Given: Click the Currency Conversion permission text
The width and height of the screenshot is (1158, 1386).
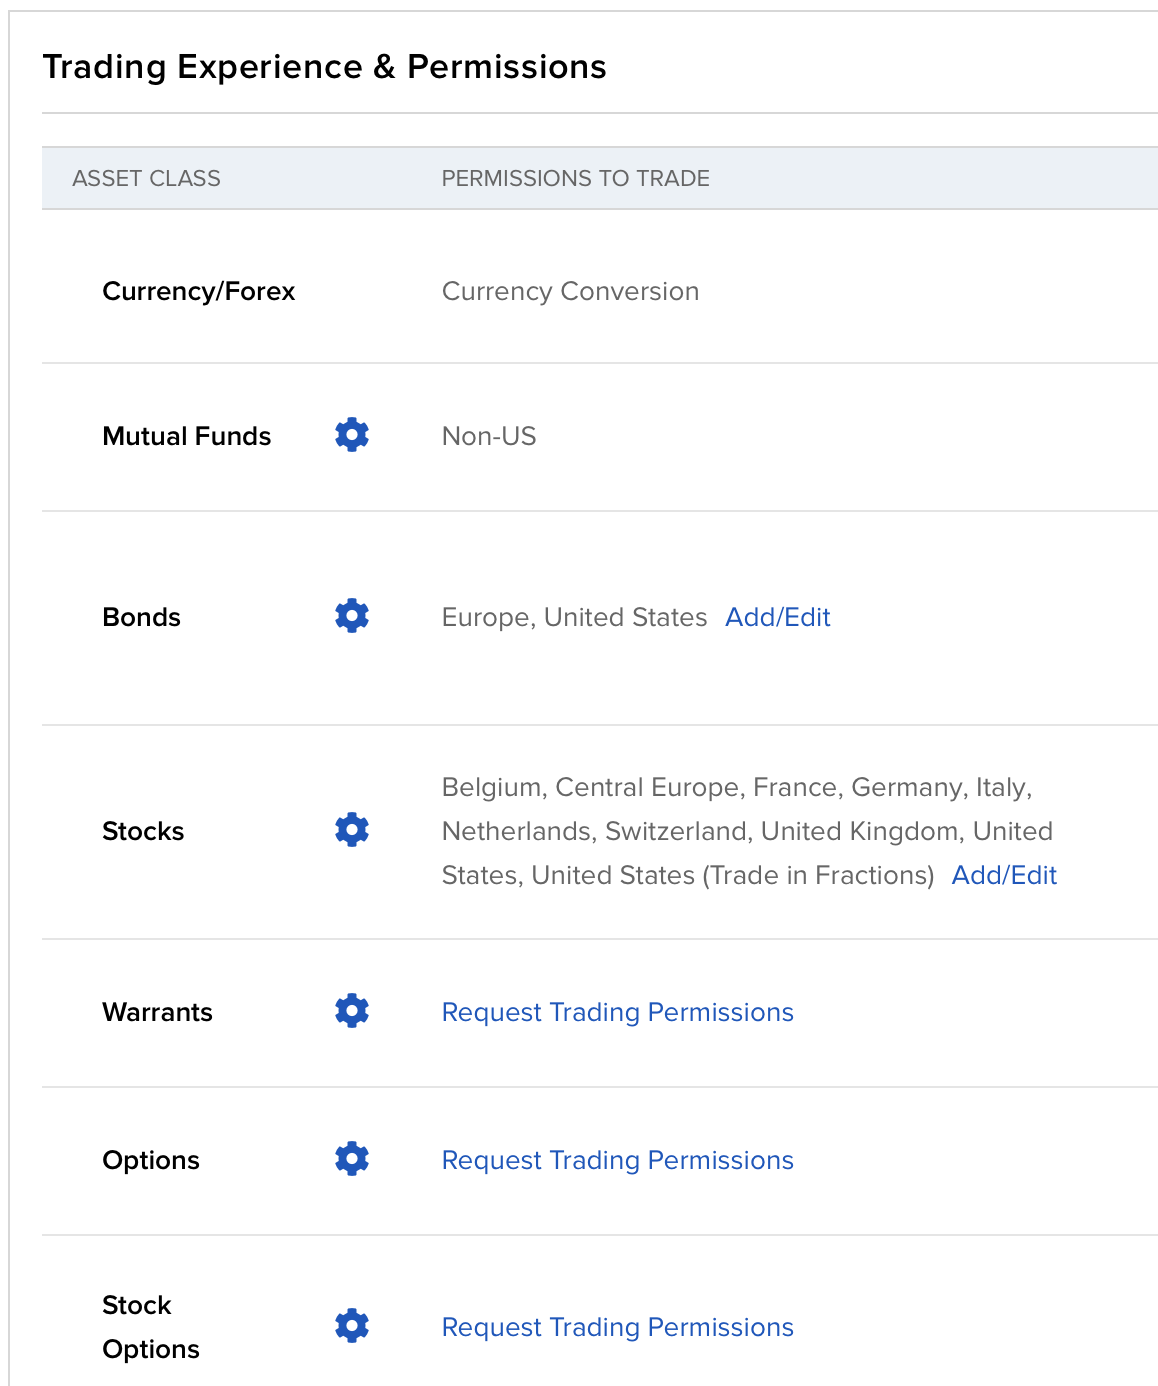Looking at the screenshot, I should click(x=570, y=291).
